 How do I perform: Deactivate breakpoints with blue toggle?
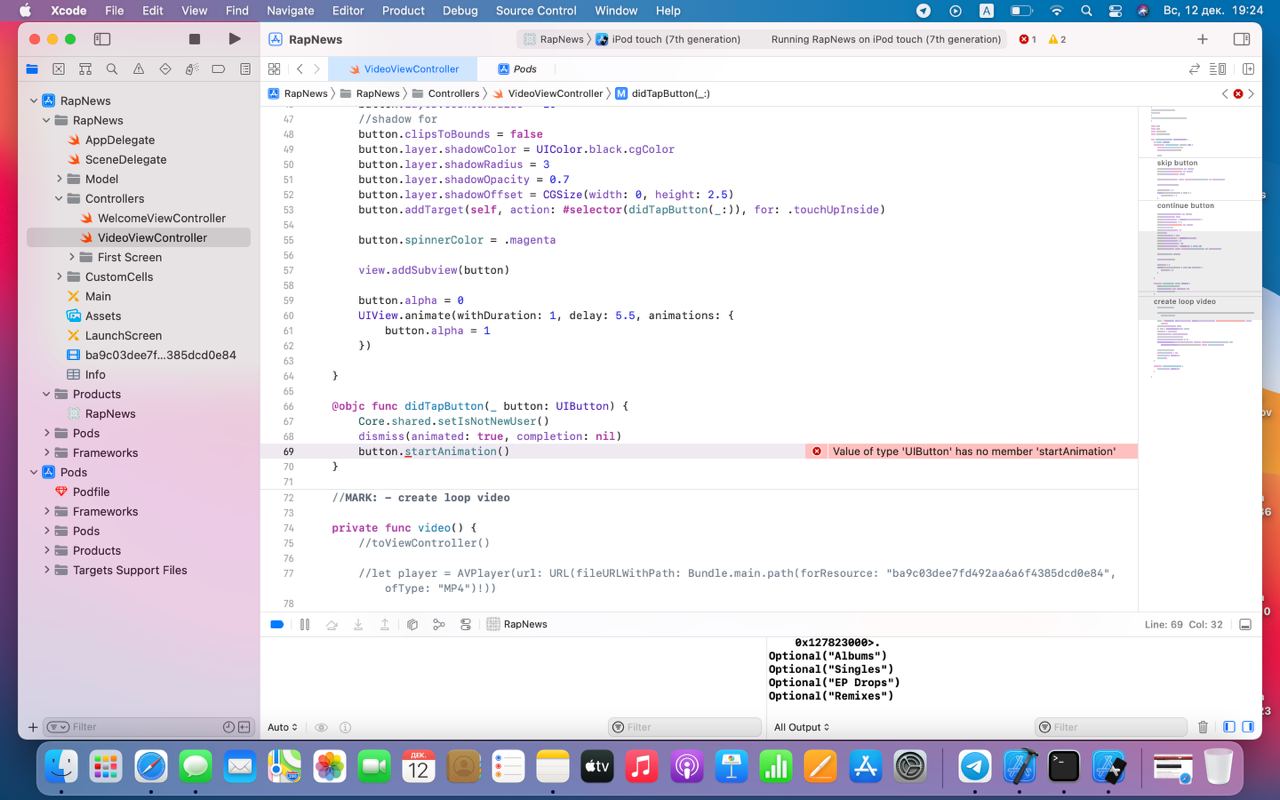pyautogui.click(x=277, y=624)
